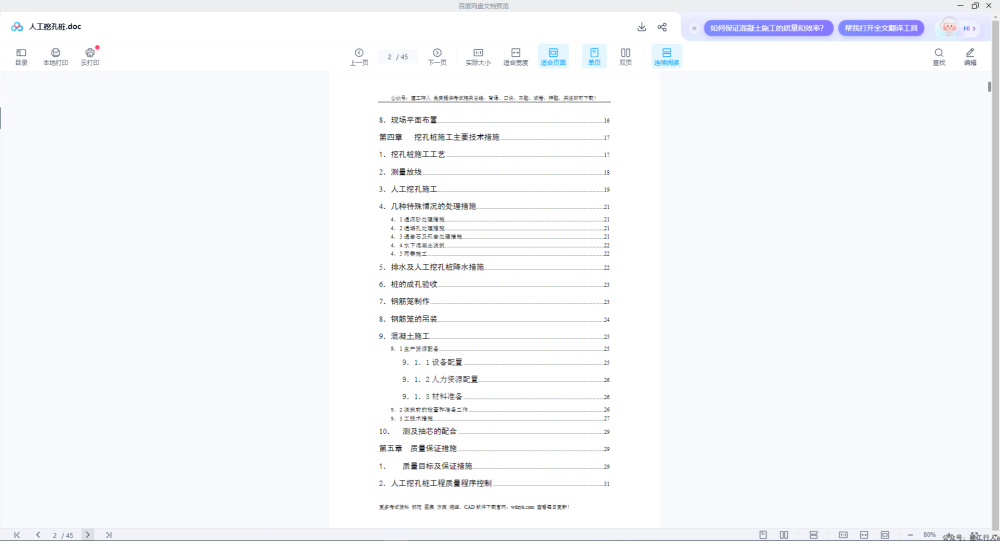Screen dimensions: 1000x541
Task: Click TOC entry 1. 质量目标及保证措施
Action: click(494, 466)
